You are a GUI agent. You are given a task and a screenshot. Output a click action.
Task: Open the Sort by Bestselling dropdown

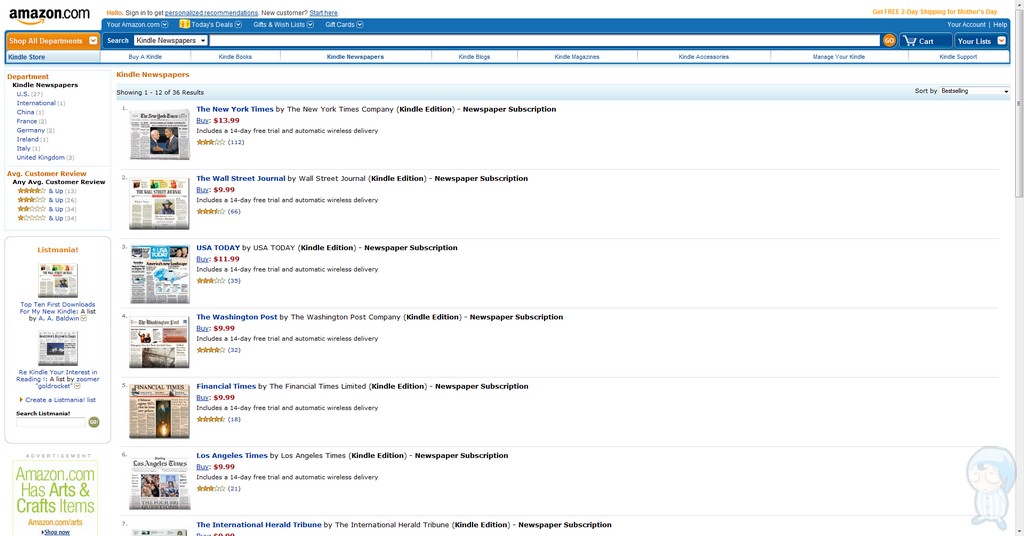point(975,91)
